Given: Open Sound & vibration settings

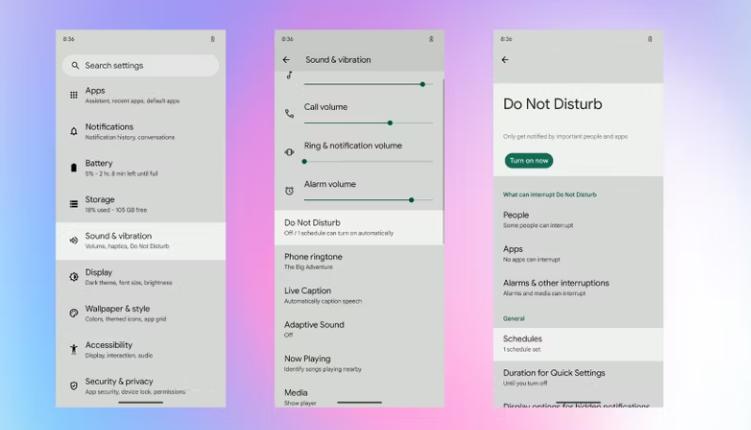Looking at the screenshot, I should pyautogui.click(x=141, y=241).
